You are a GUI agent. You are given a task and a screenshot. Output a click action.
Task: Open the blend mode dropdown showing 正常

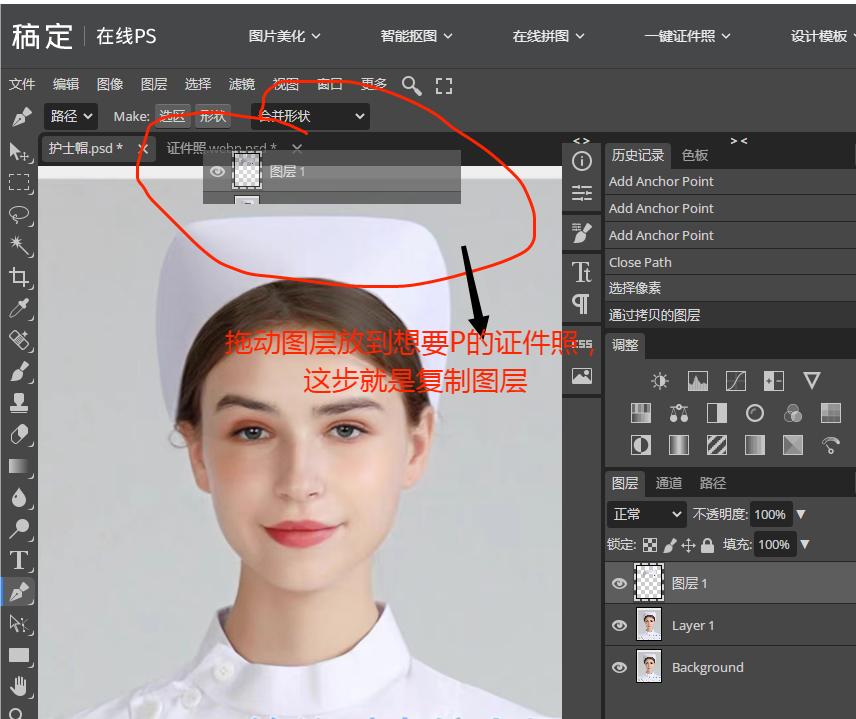click(x=646, y=514)
